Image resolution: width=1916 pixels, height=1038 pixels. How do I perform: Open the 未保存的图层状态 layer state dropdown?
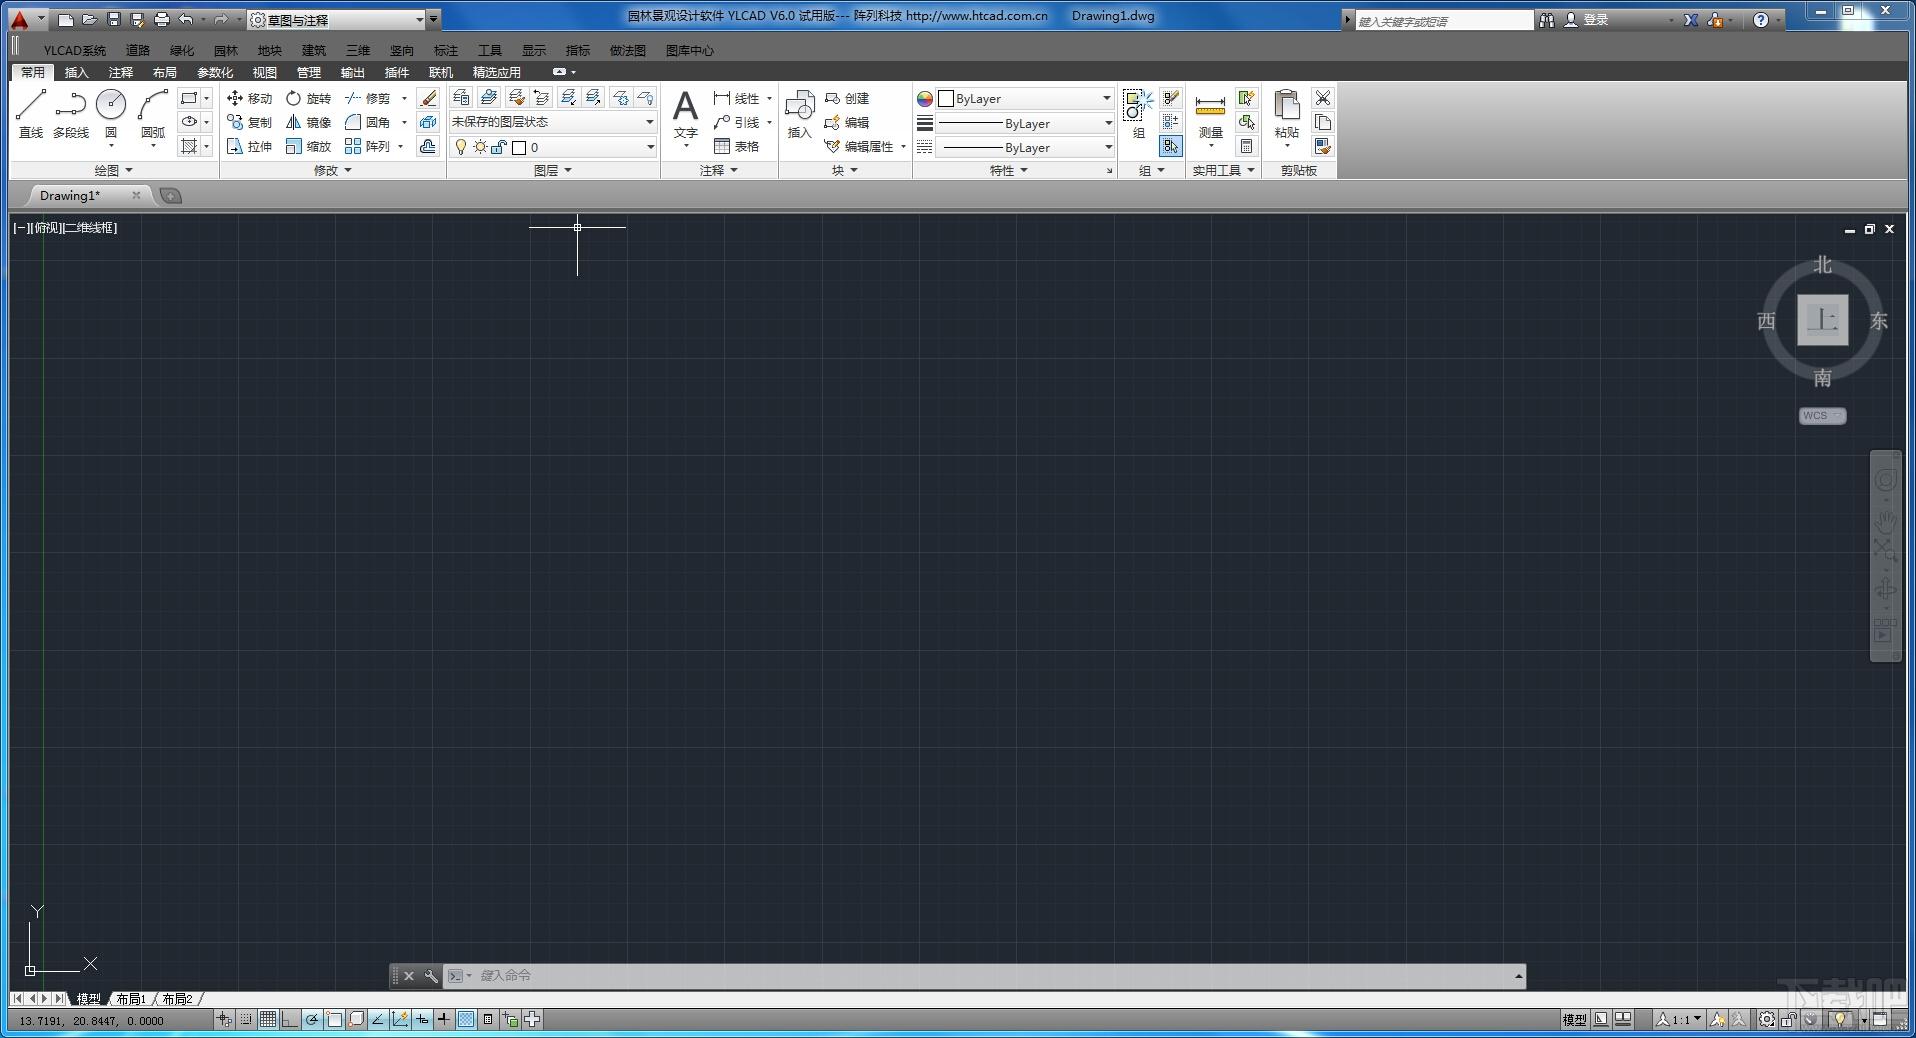pos(552,122)
